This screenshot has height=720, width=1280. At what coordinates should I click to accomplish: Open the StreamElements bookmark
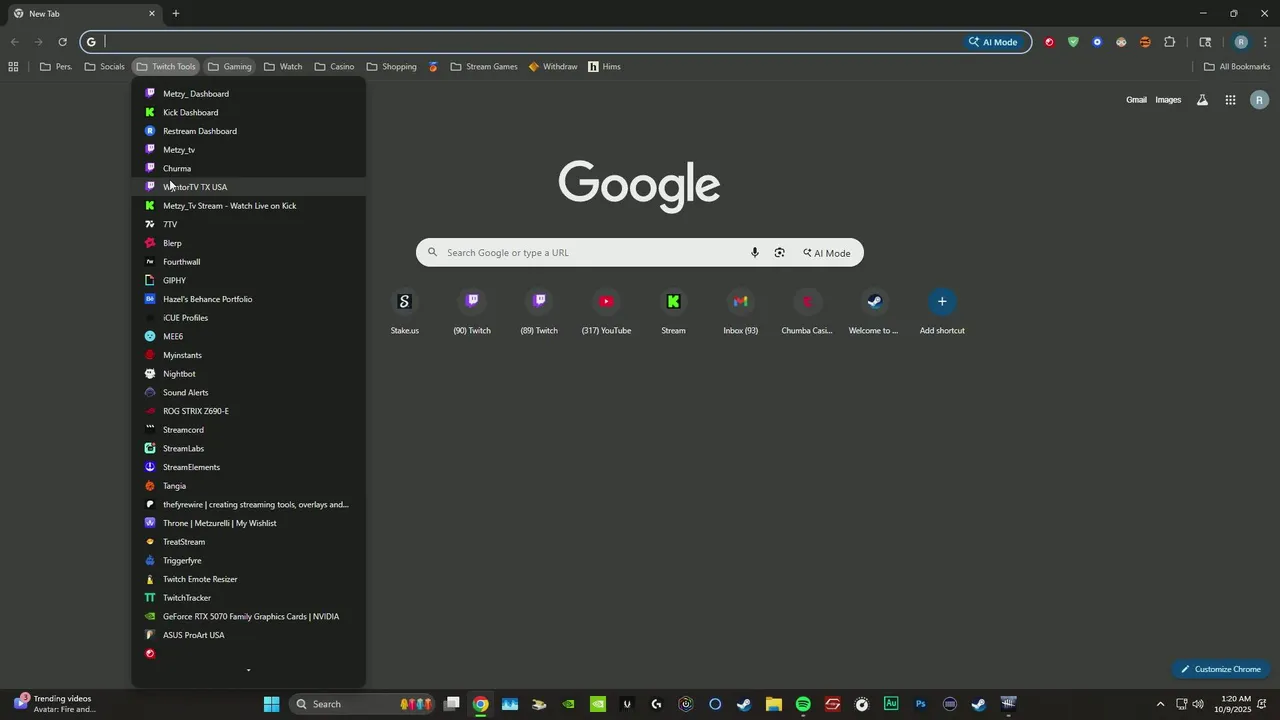coord(248,467)
